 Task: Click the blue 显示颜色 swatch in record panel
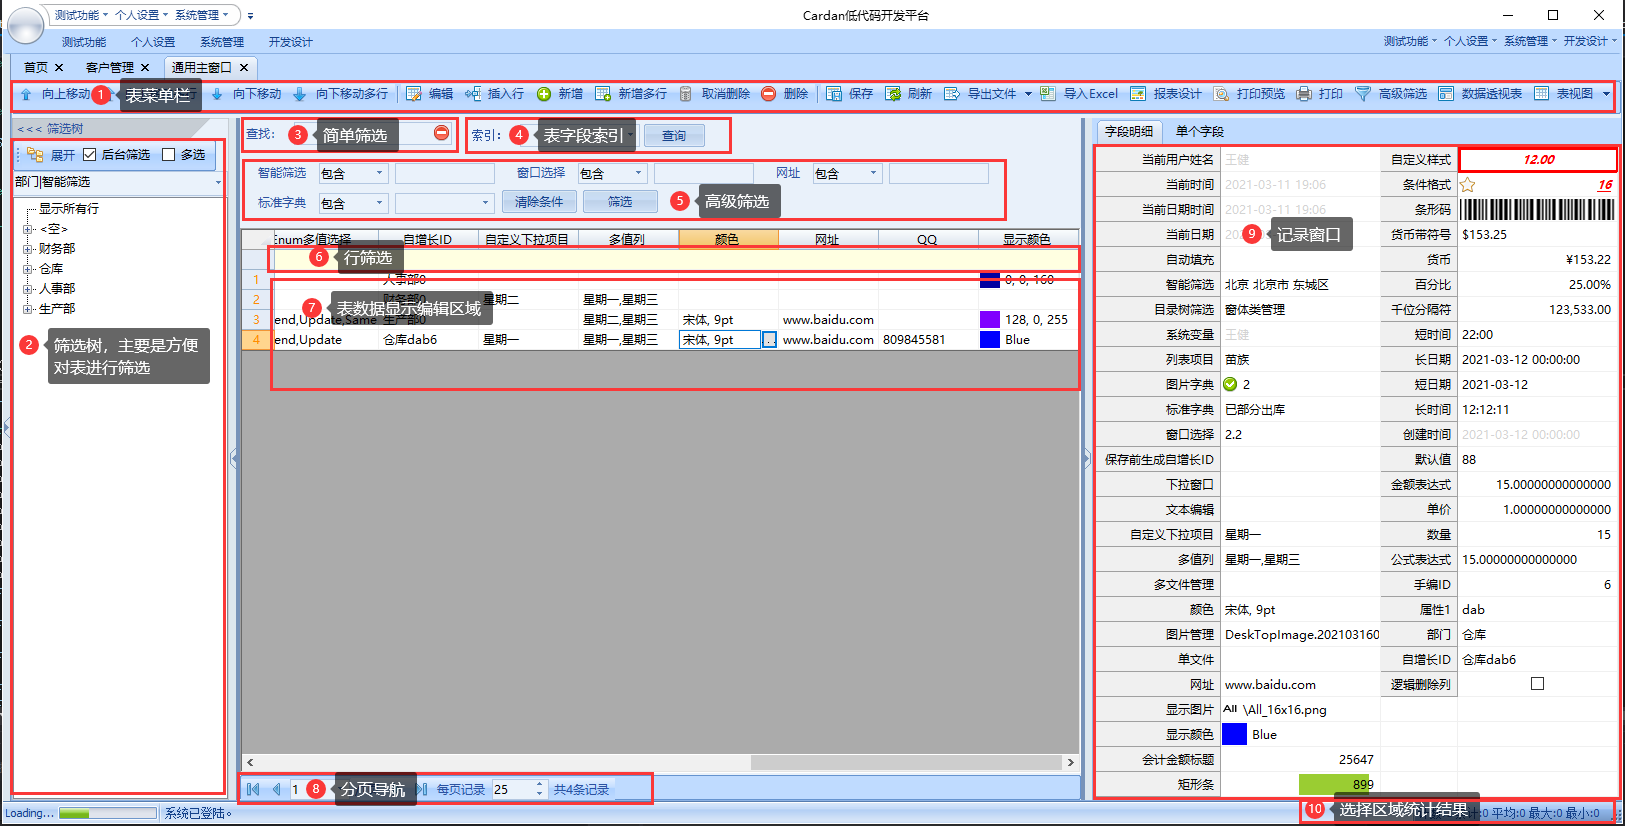pos(1235,734)
